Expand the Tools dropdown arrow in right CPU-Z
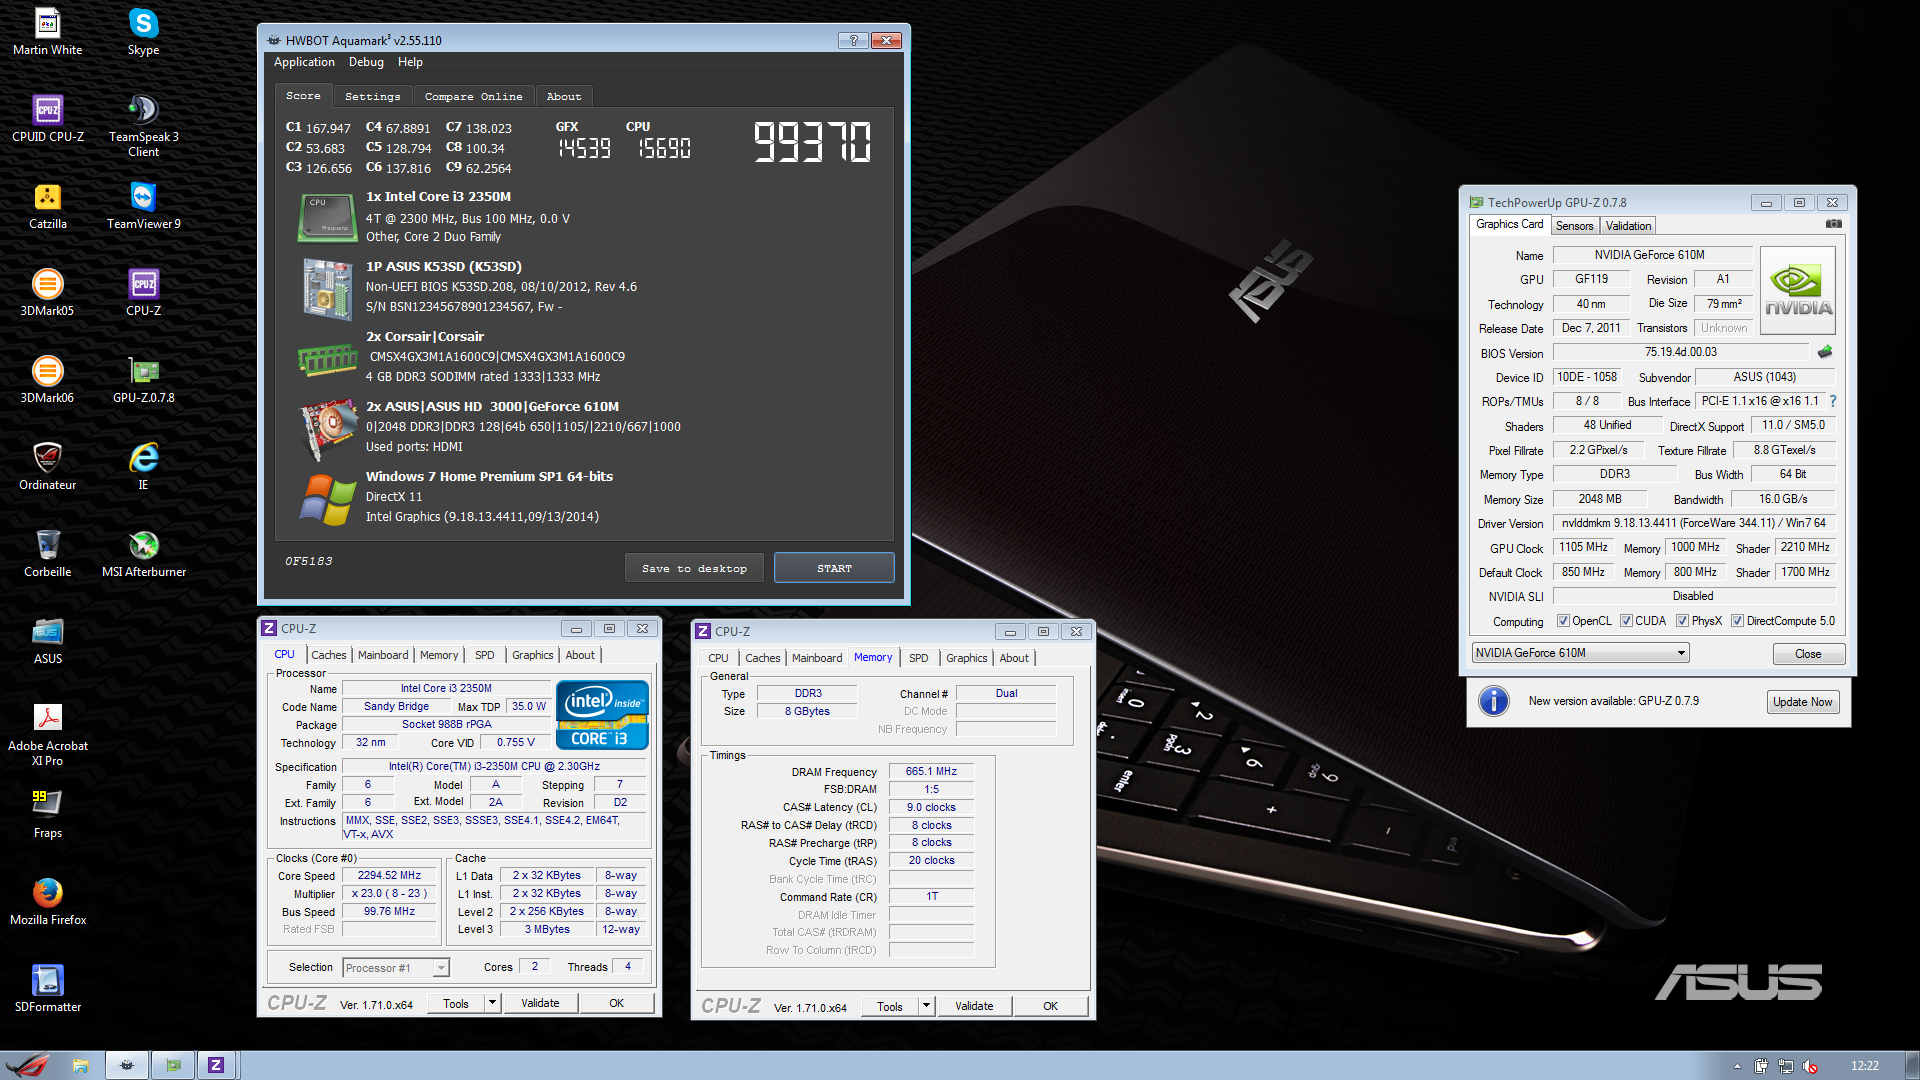Viewport: 1920px width, 1080px height. click(x=926, y=1006)
